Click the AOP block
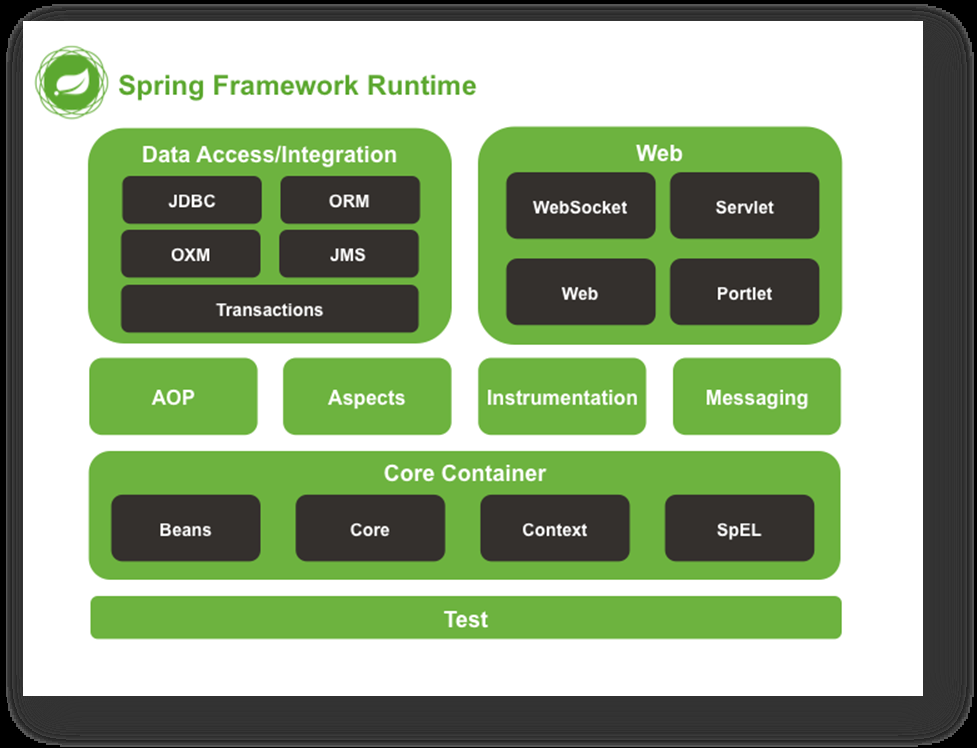This screenshot has width=977, height=748. tap(173, 396)
